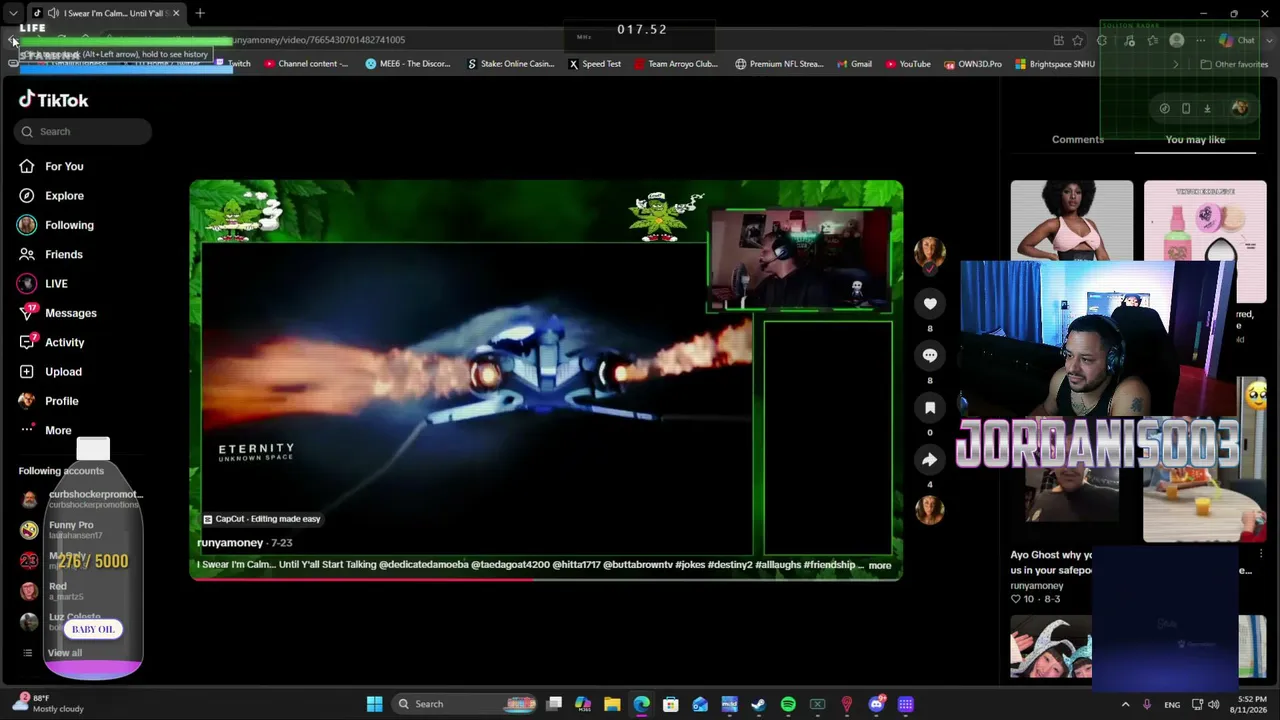The image size is (1280, 720).
Task: Open the taskbar volume control
Action: (x=1213, y=704)
